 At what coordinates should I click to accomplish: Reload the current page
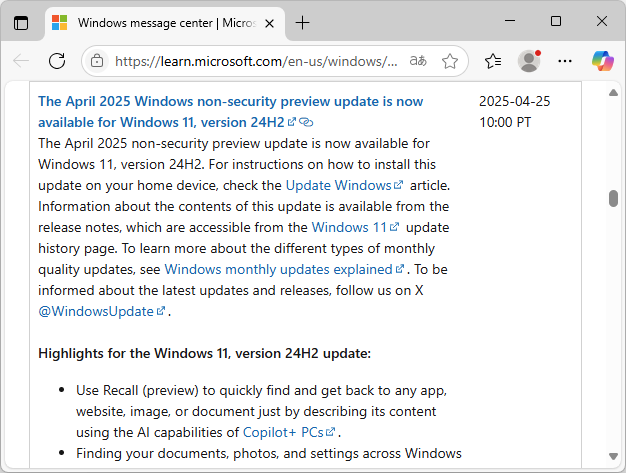coord(57,61)
